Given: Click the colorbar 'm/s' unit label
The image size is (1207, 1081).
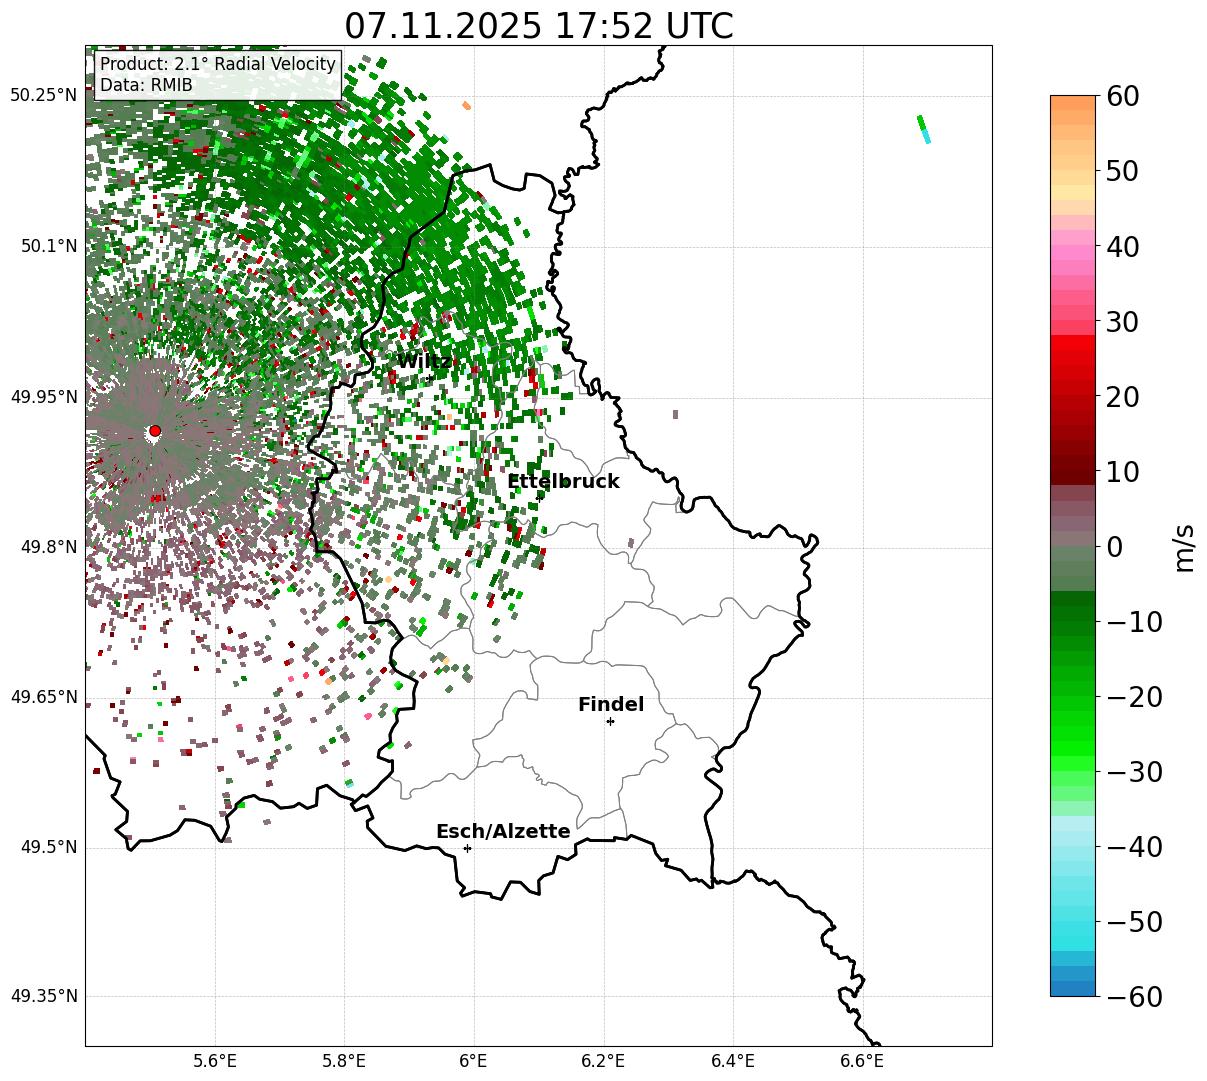Looking at the screenshot, I should pos(1184,547).
